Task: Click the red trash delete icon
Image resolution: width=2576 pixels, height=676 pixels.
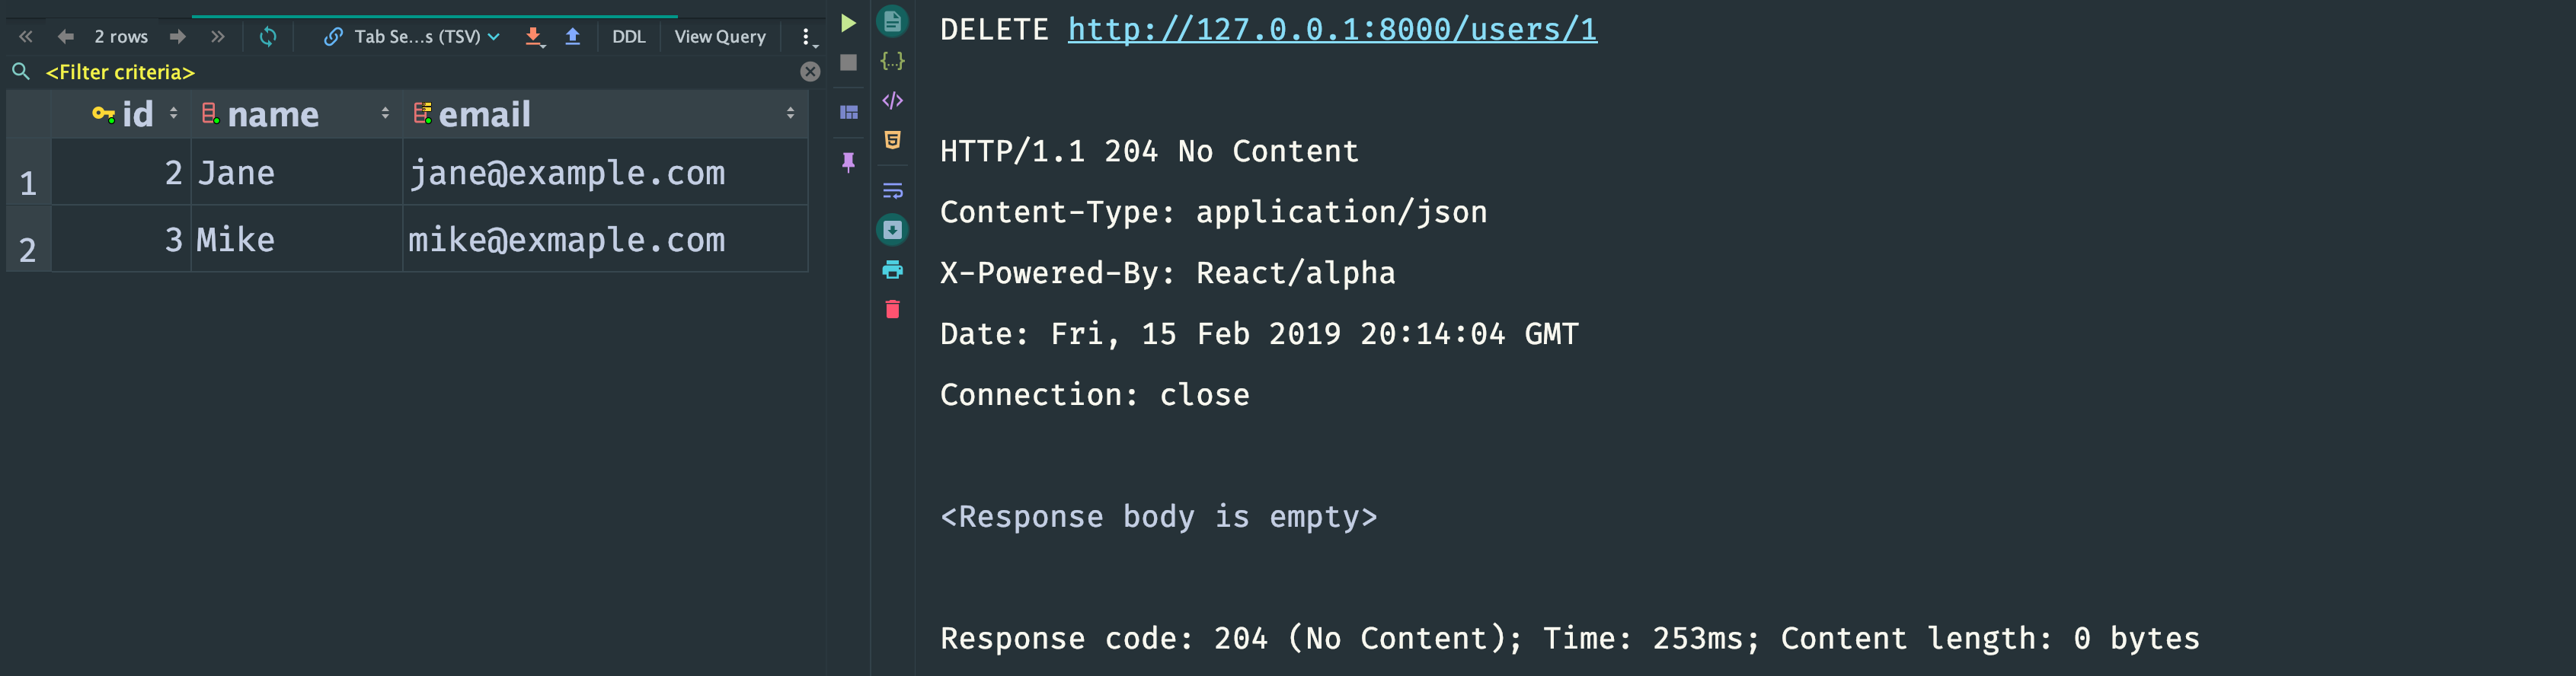Action: pyautogui.click(x=892, y=309)
